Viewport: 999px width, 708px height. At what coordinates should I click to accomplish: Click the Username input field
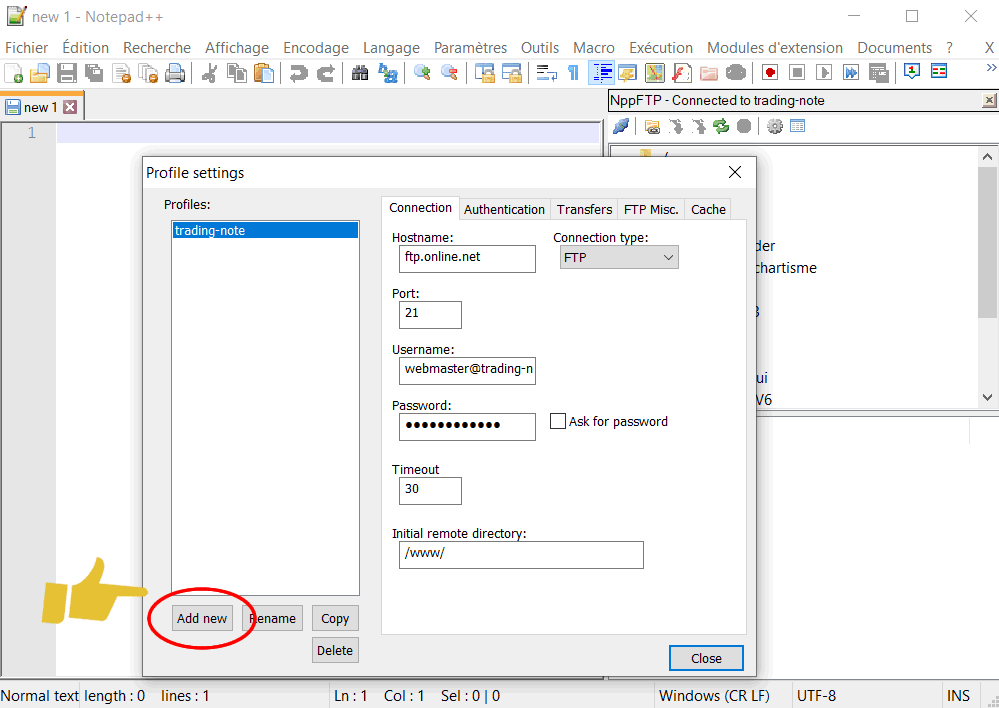click(x=467, y=371)
